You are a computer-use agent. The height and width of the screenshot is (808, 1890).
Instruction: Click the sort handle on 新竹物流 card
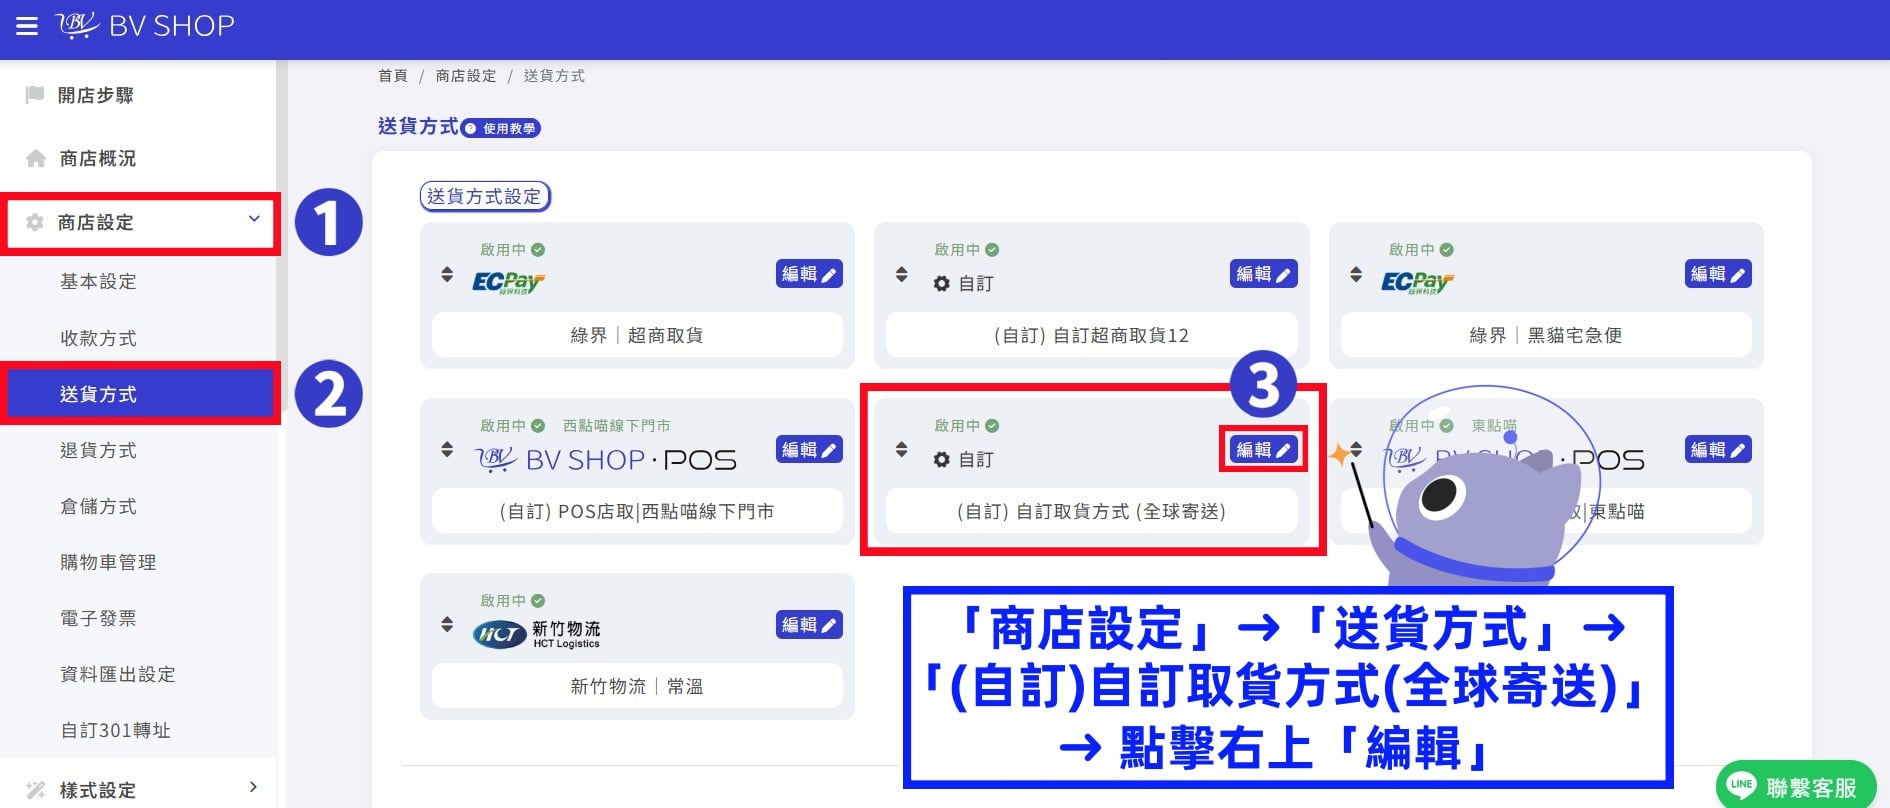click(x=447, y=625)
